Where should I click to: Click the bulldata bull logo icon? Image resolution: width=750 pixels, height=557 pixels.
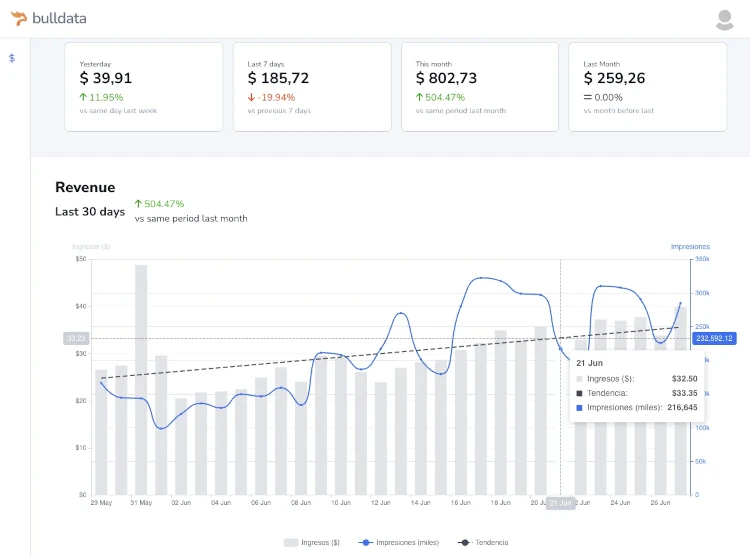[x=19, y=18]
